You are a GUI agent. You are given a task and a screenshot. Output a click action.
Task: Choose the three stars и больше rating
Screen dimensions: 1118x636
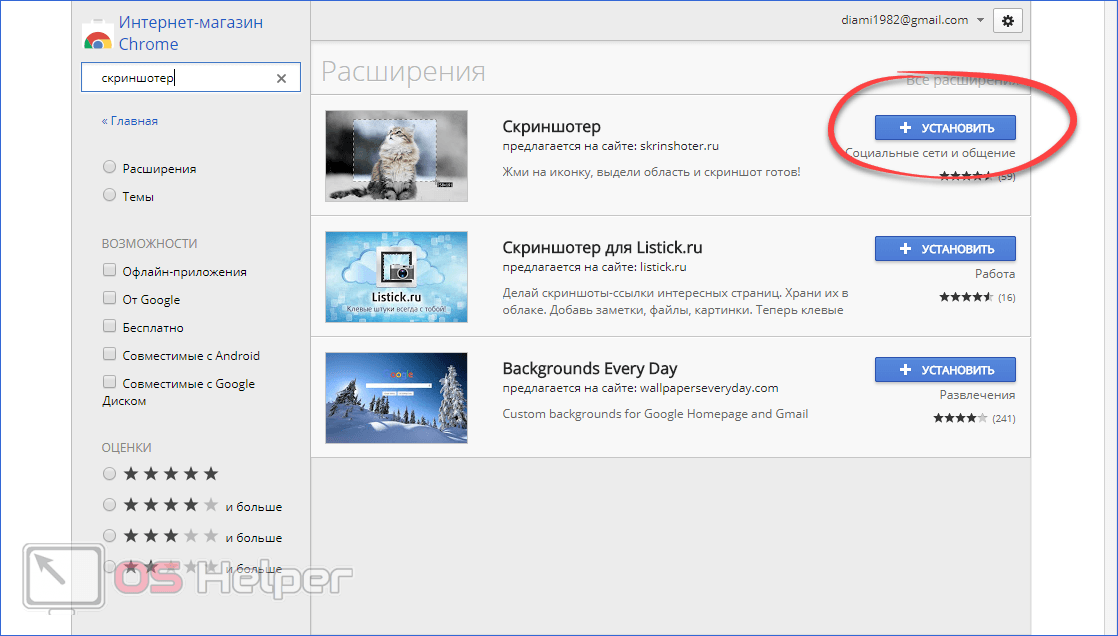(x=109, y=535)
